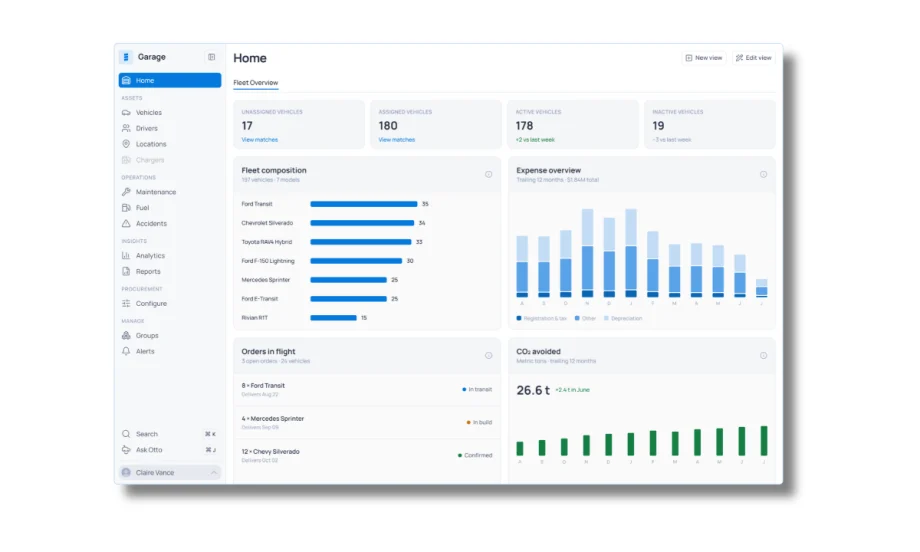Open the Alerts label in sidebar
The height and width of the screenshot is (552, 920).
(x=145, y=351)
